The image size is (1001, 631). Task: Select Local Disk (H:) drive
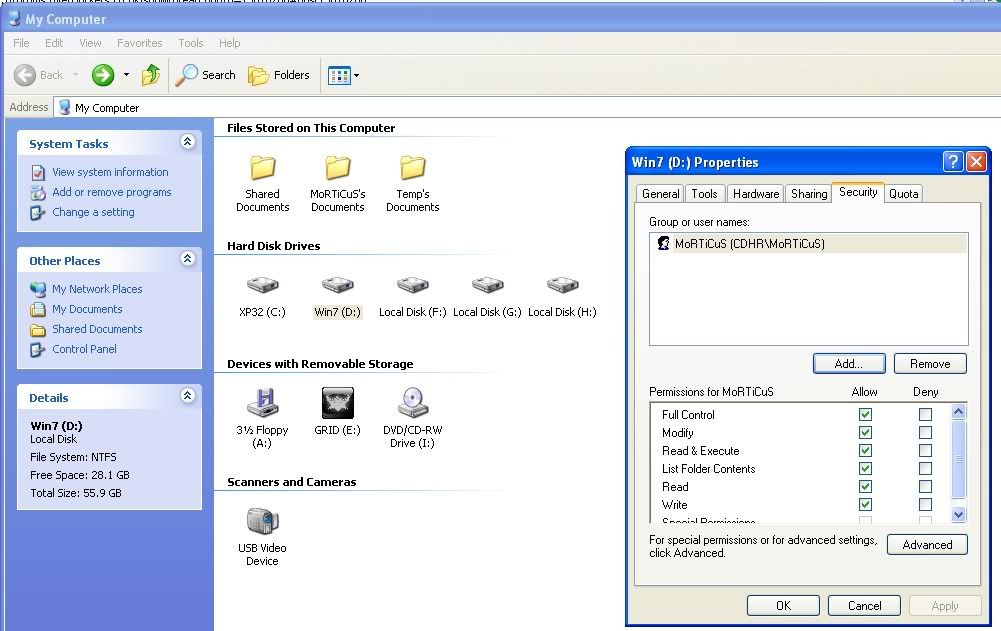(562, 296)
